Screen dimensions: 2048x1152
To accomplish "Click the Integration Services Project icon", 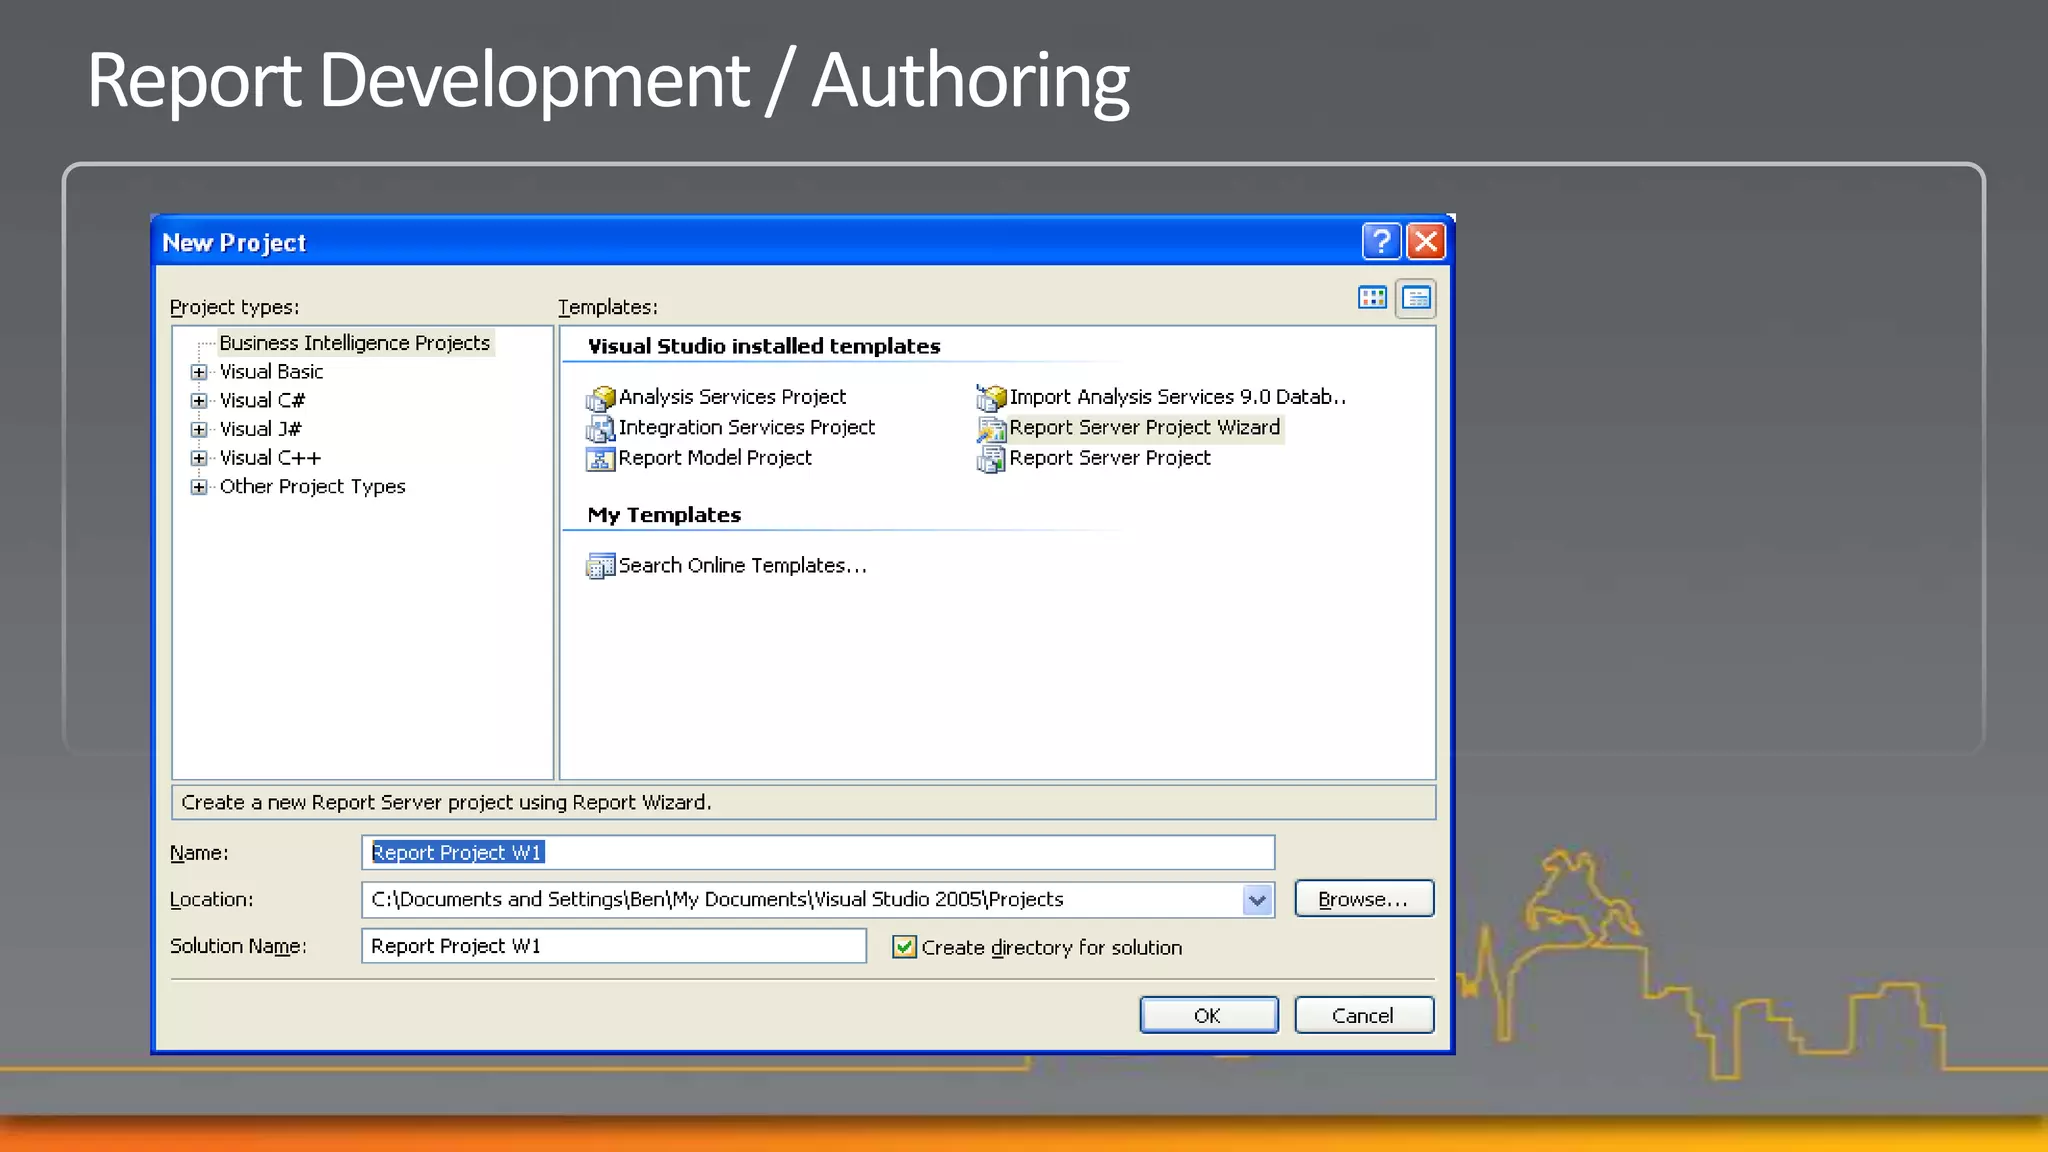I will pyautogui.click(x=600, y=429).
